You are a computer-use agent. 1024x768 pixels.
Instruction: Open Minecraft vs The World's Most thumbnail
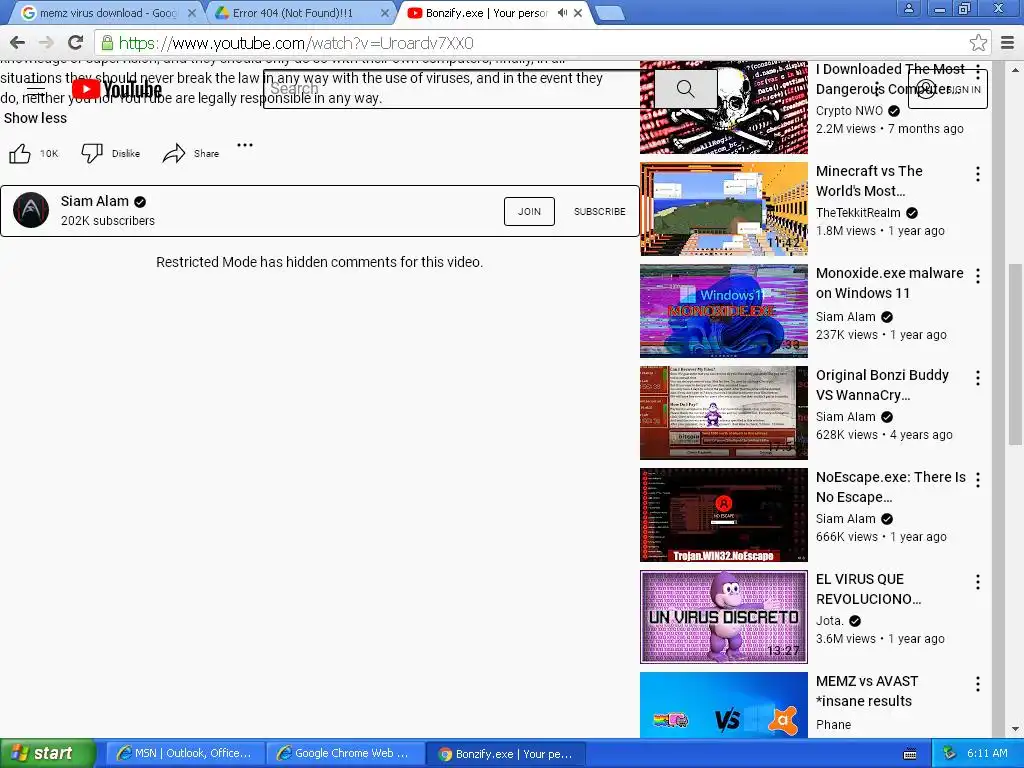click(724, 209)
